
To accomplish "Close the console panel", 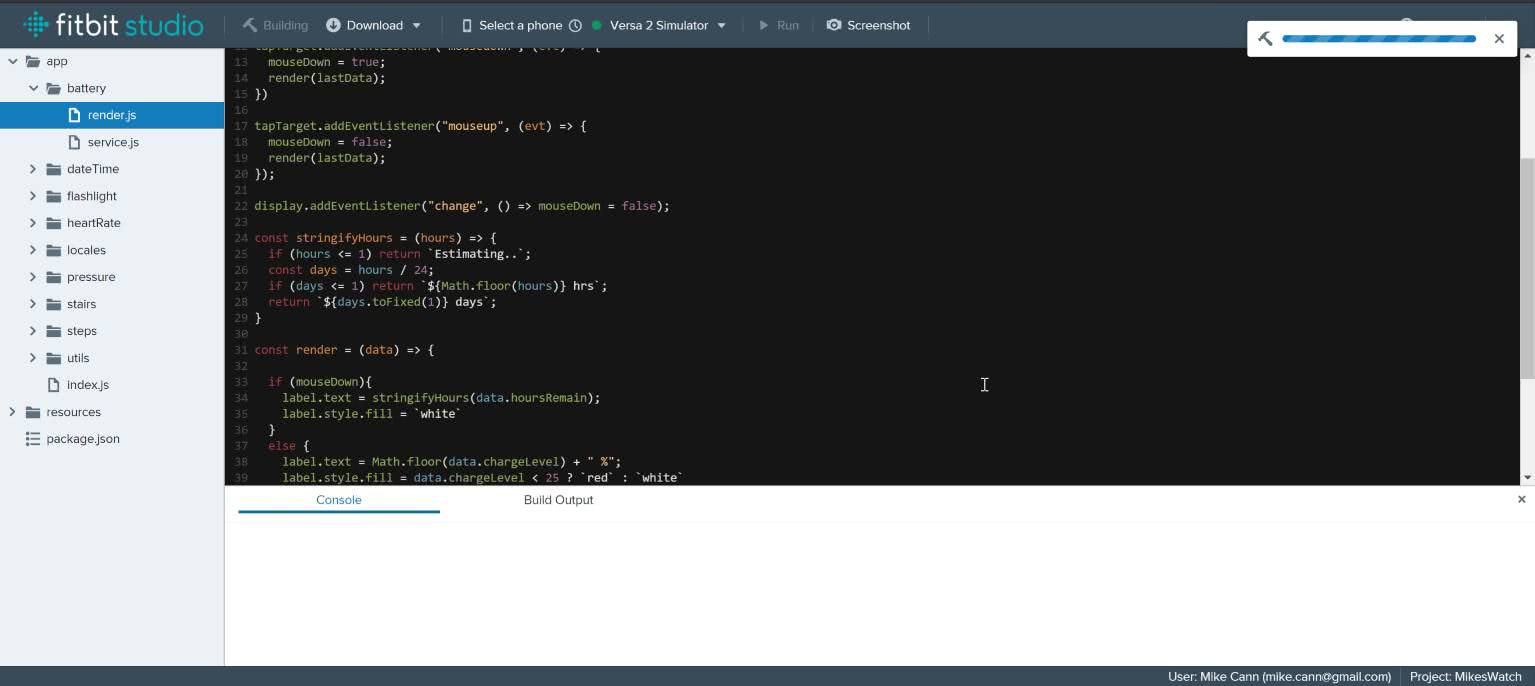I will point(1521,499).
